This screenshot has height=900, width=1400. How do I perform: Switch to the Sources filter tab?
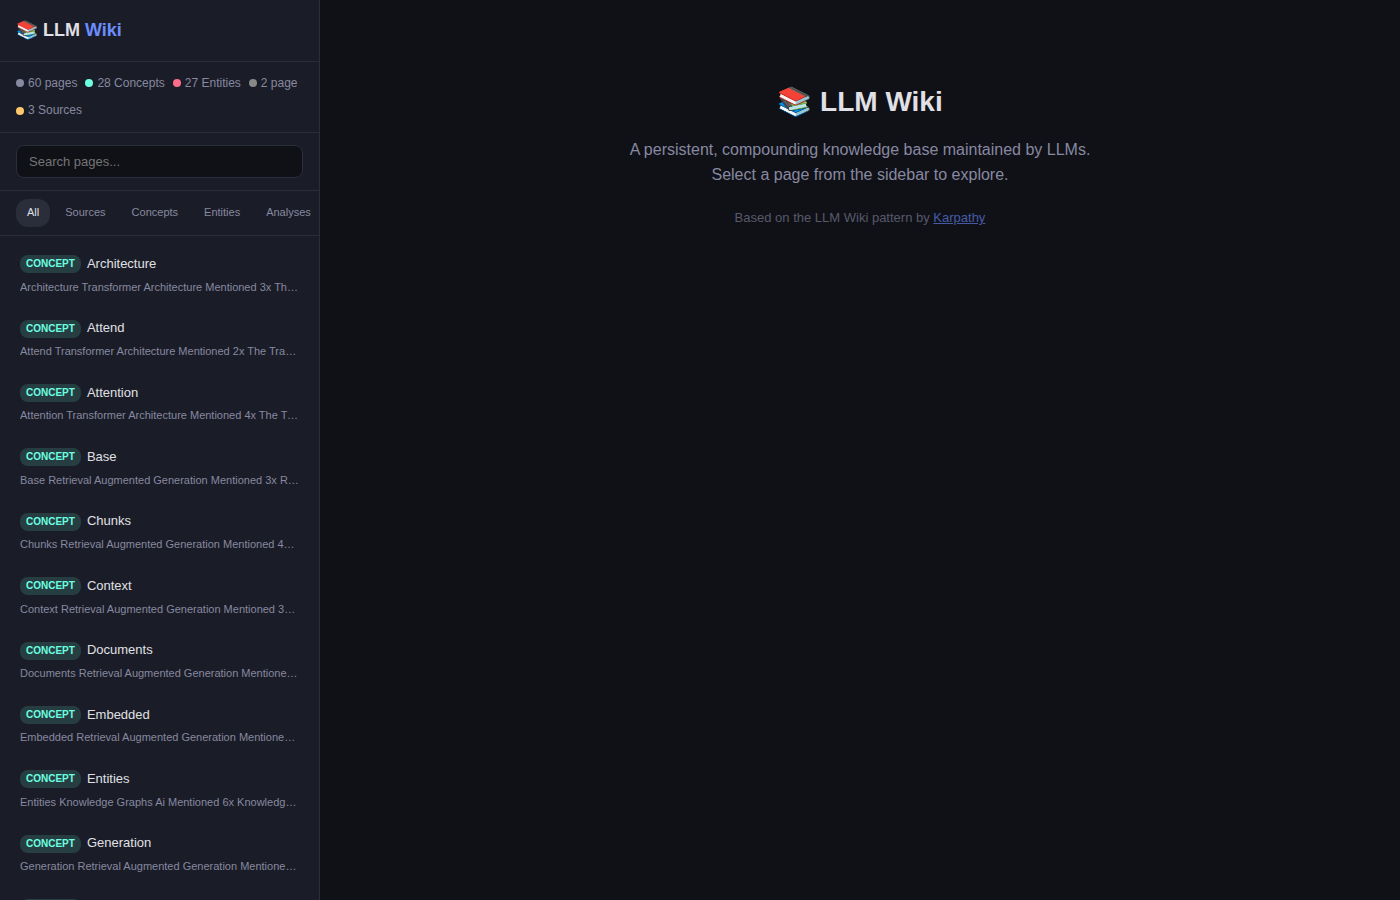[x=85, y=212]
